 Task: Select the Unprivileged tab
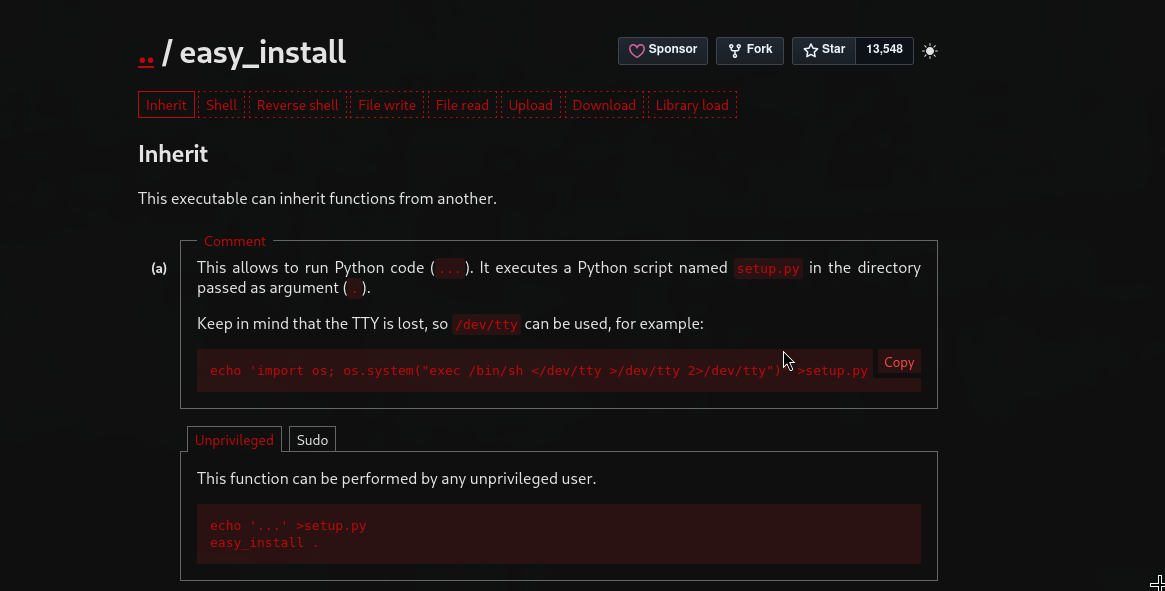[234, 440]
